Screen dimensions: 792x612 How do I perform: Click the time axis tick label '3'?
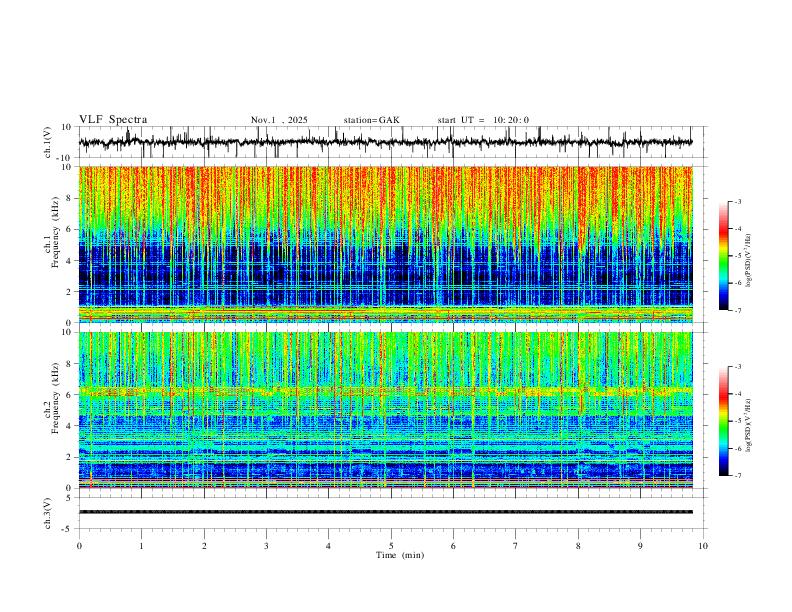click(266, 546)
